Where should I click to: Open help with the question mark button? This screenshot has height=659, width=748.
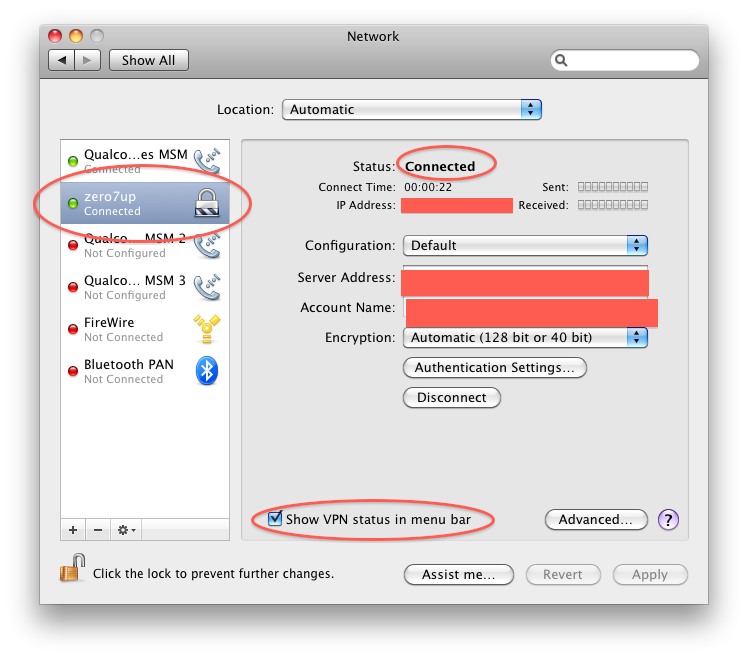pyautogui.click(x=668, y=519)
